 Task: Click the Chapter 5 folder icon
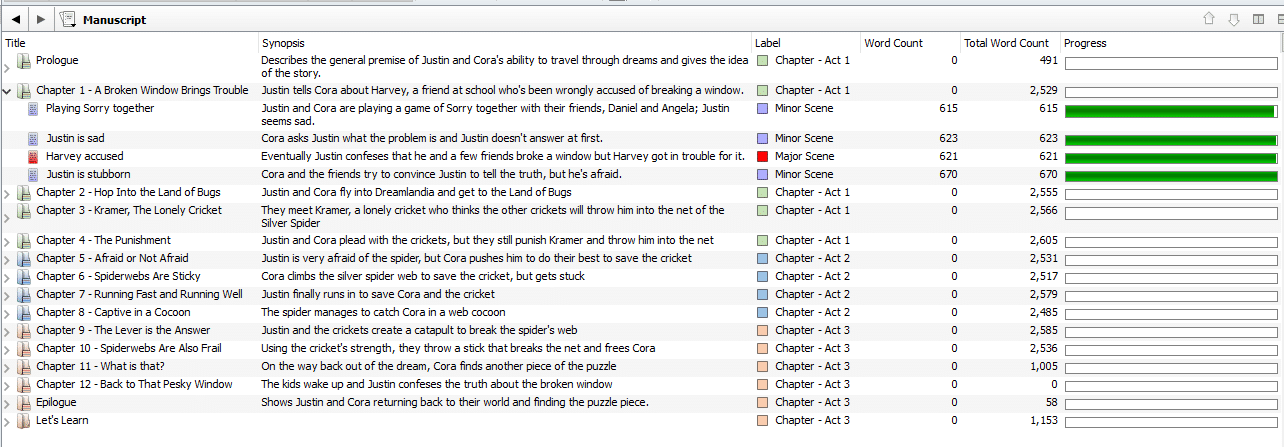24,259
